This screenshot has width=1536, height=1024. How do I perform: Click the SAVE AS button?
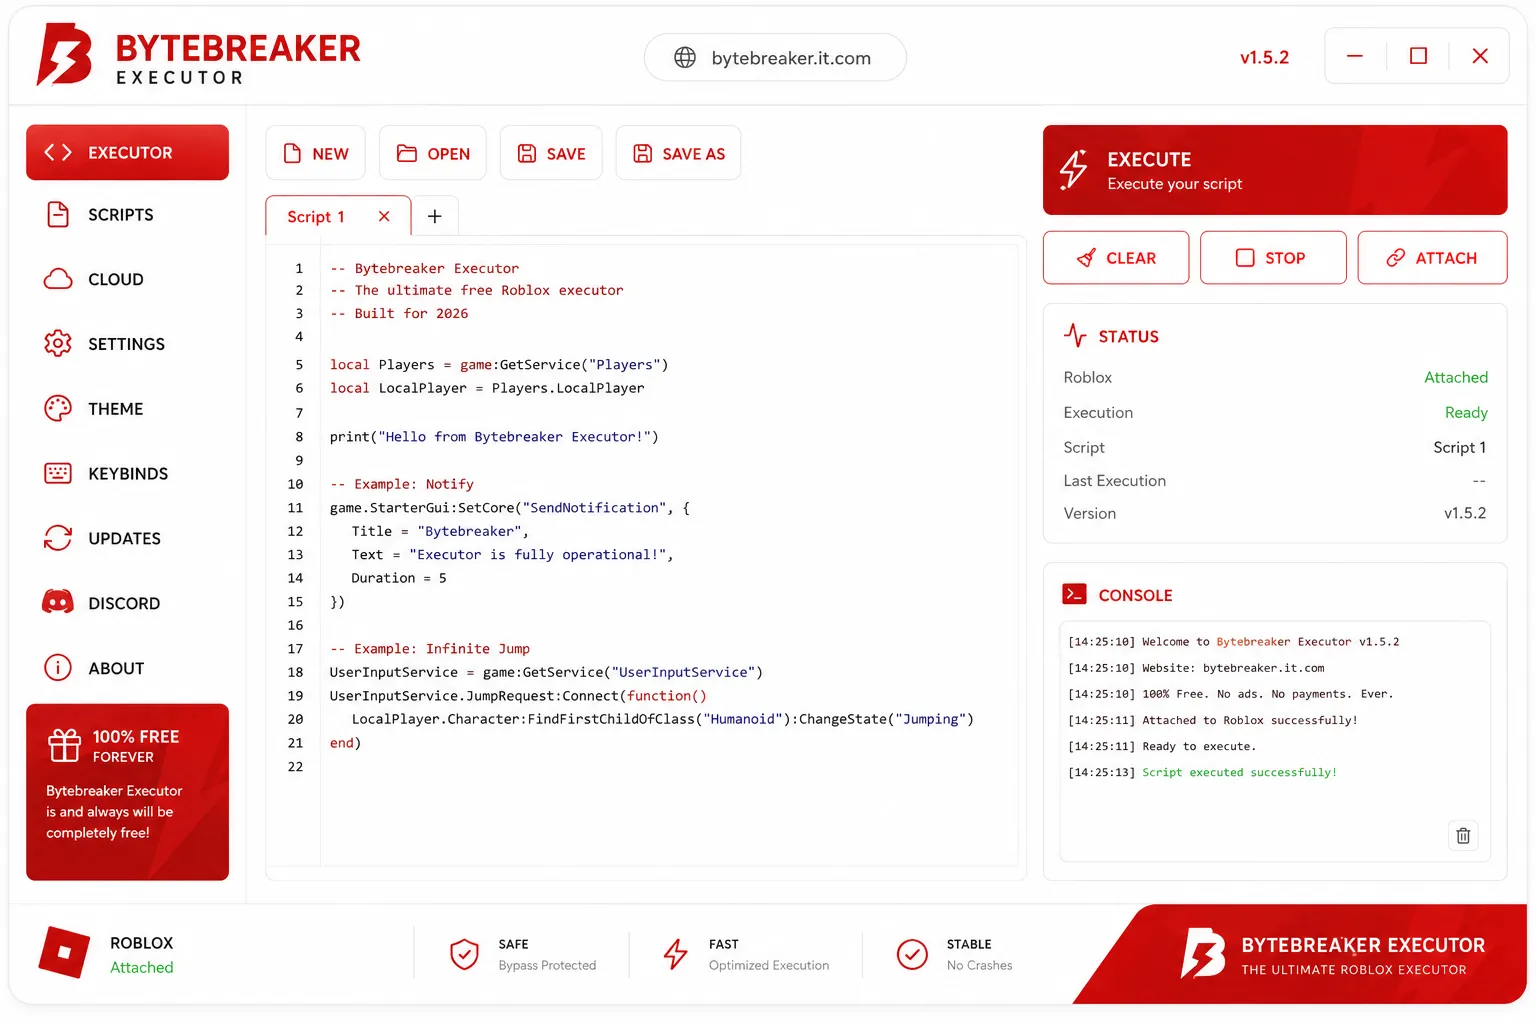coord(678,153)
